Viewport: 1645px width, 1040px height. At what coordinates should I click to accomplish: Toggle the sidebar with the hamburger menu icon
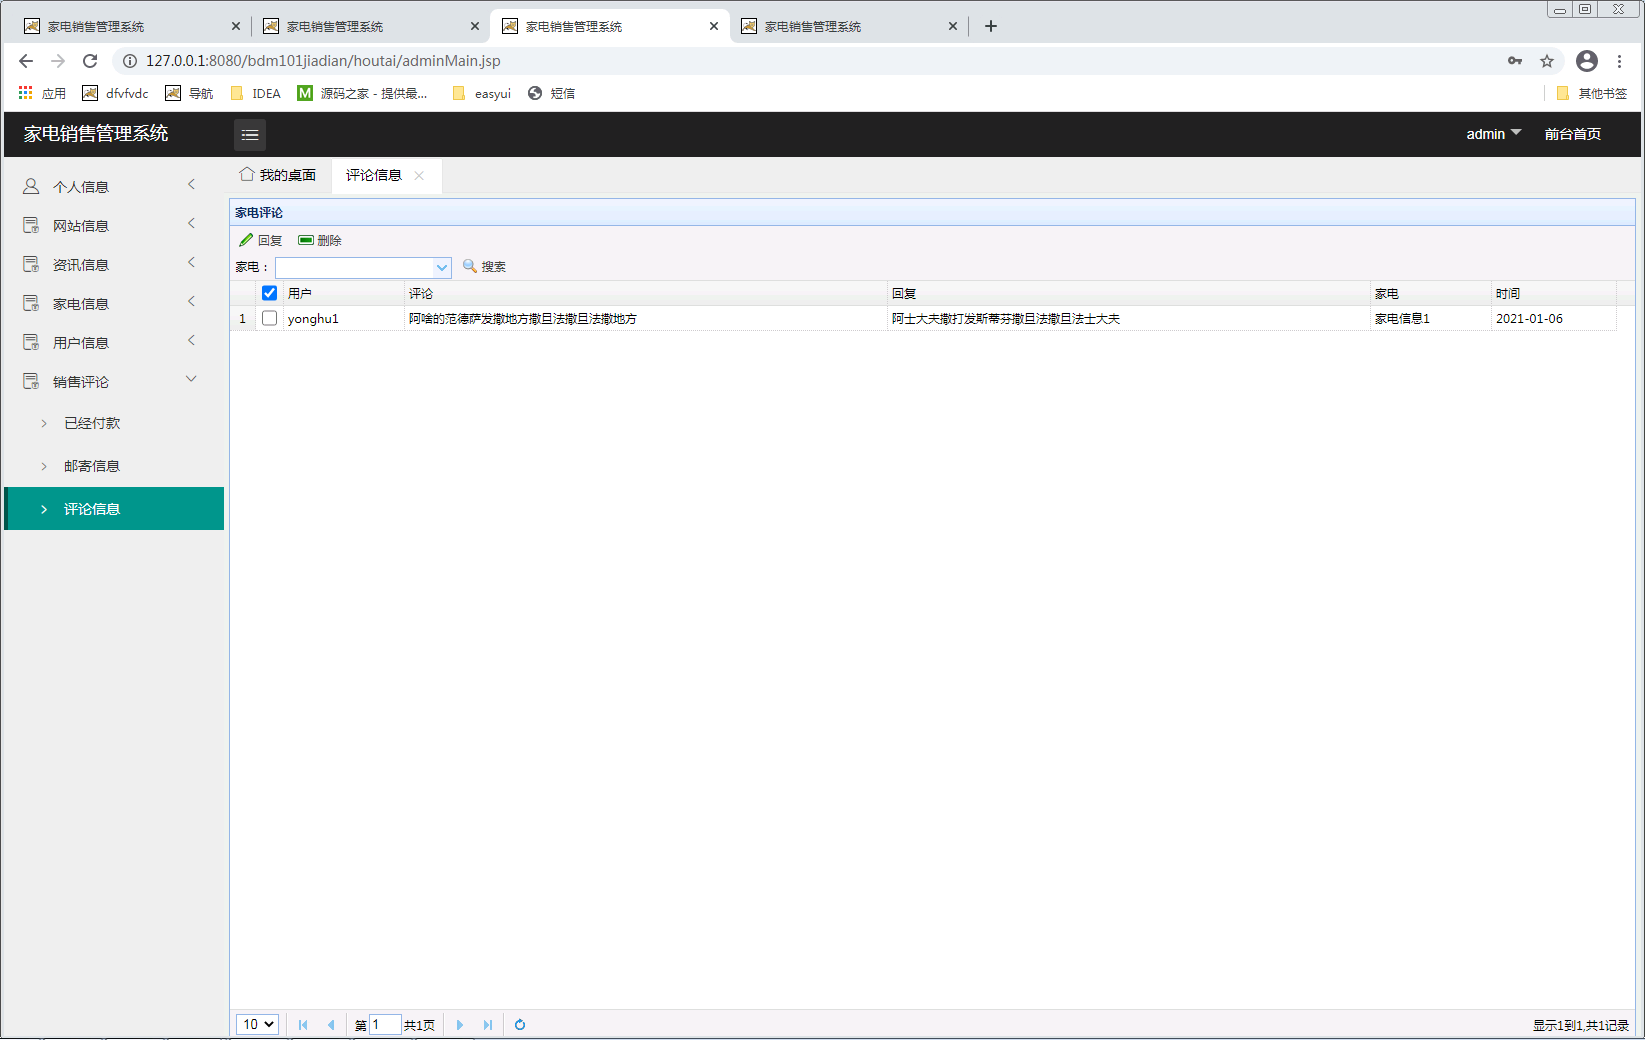(250, 134)
